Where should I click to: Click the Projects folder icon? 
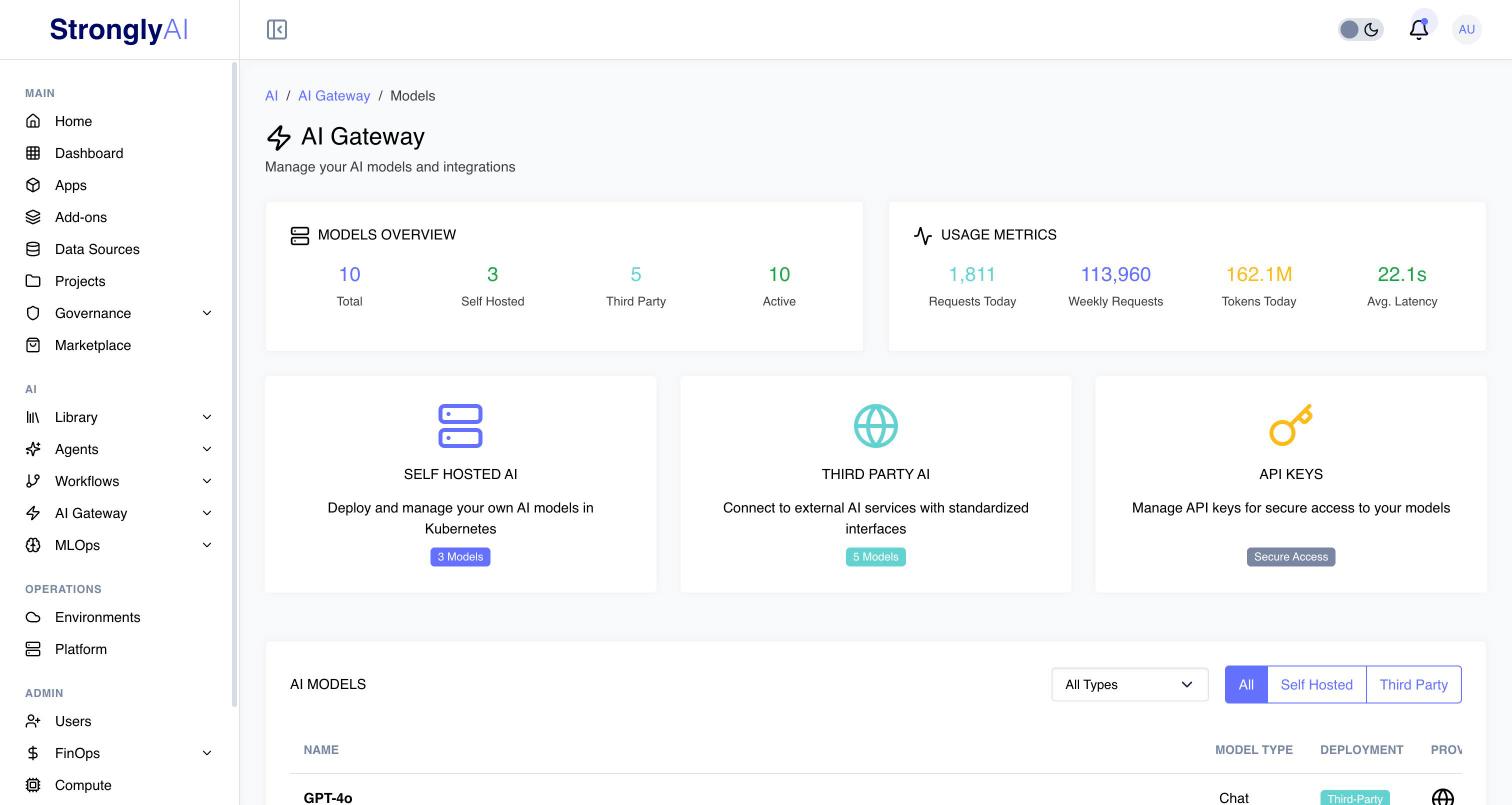[x=33, y=281]
